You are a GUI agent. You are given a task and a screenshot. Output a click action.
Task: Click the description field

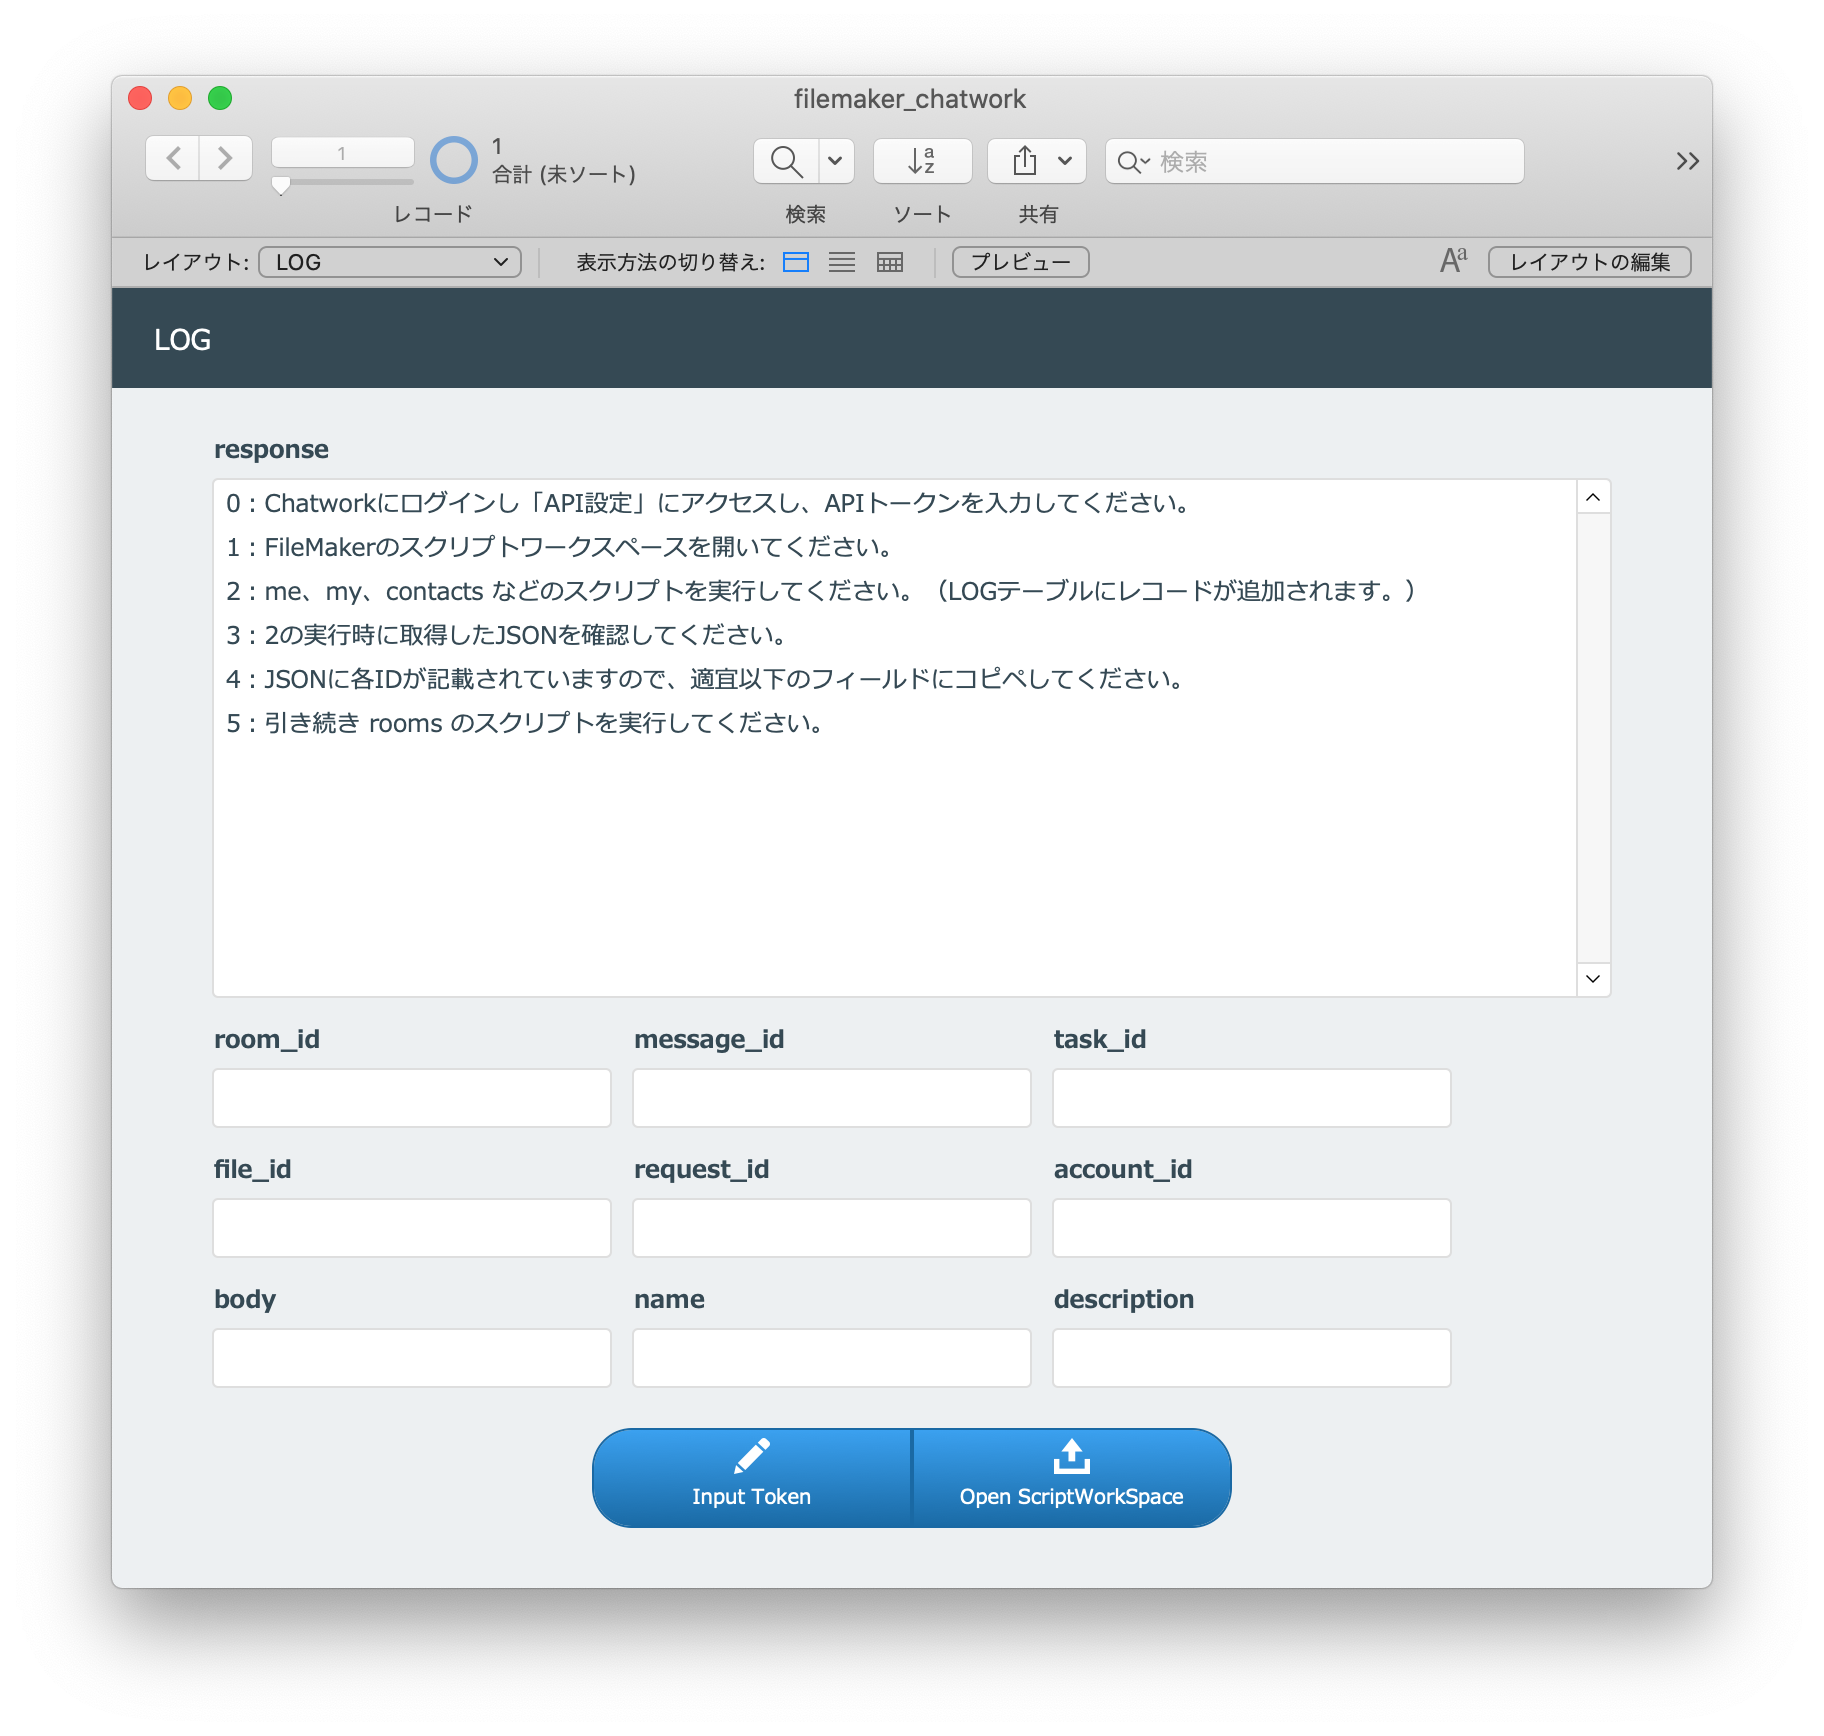[1252, 1358]
